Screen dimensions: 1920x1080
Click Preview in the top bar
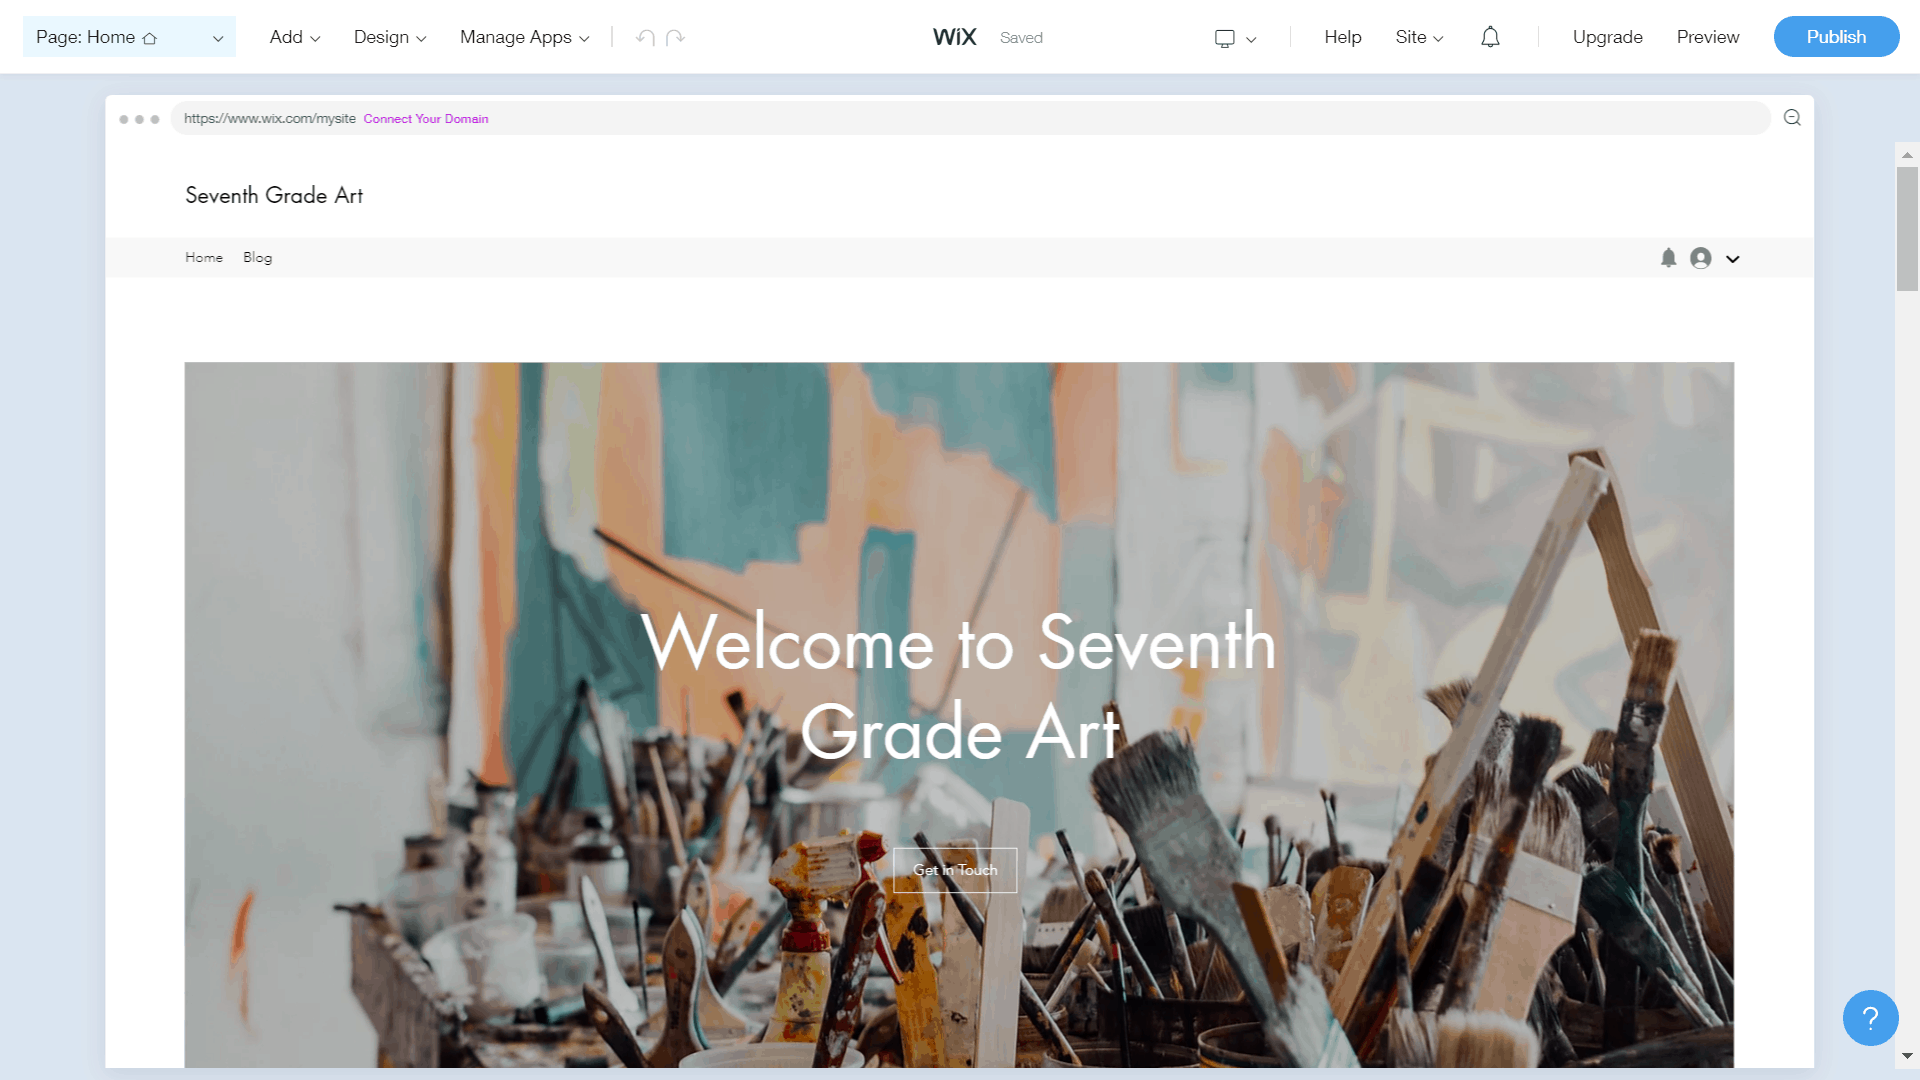click(1708, 37)
